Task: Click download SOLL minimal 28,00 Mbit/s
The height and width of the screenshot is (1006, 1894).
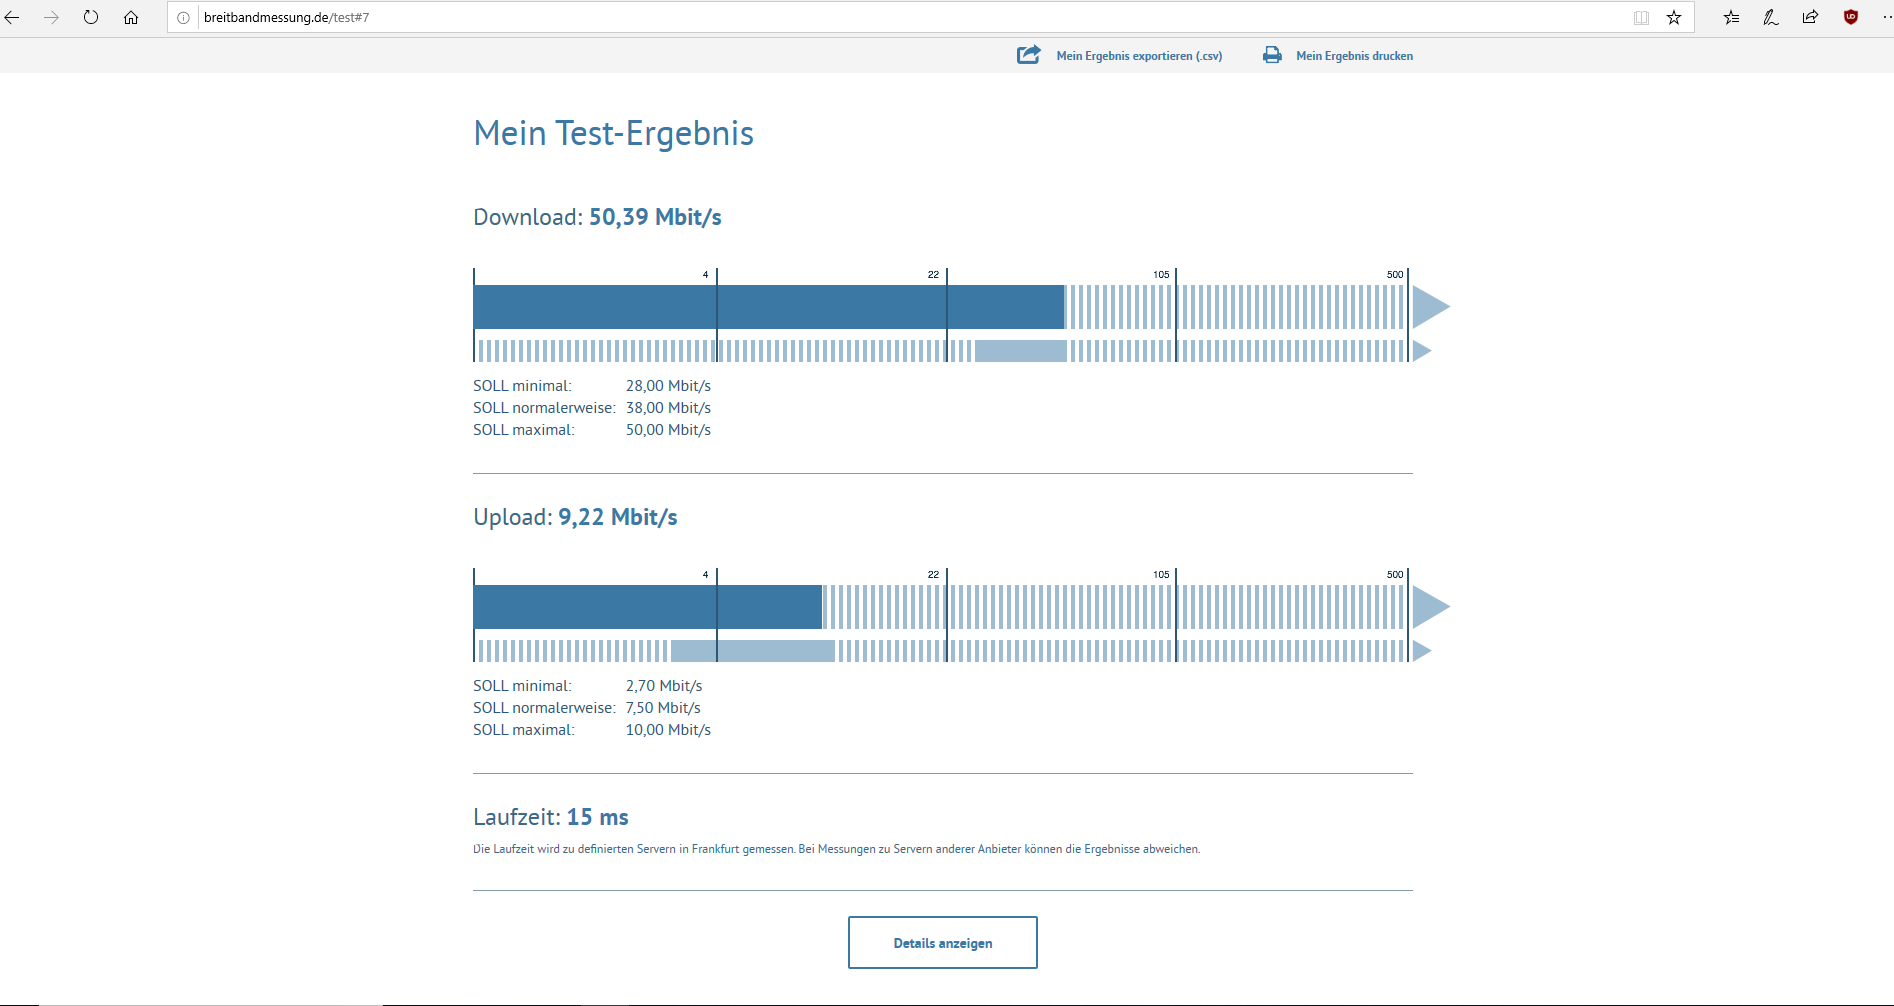Action: coord(592,386)
